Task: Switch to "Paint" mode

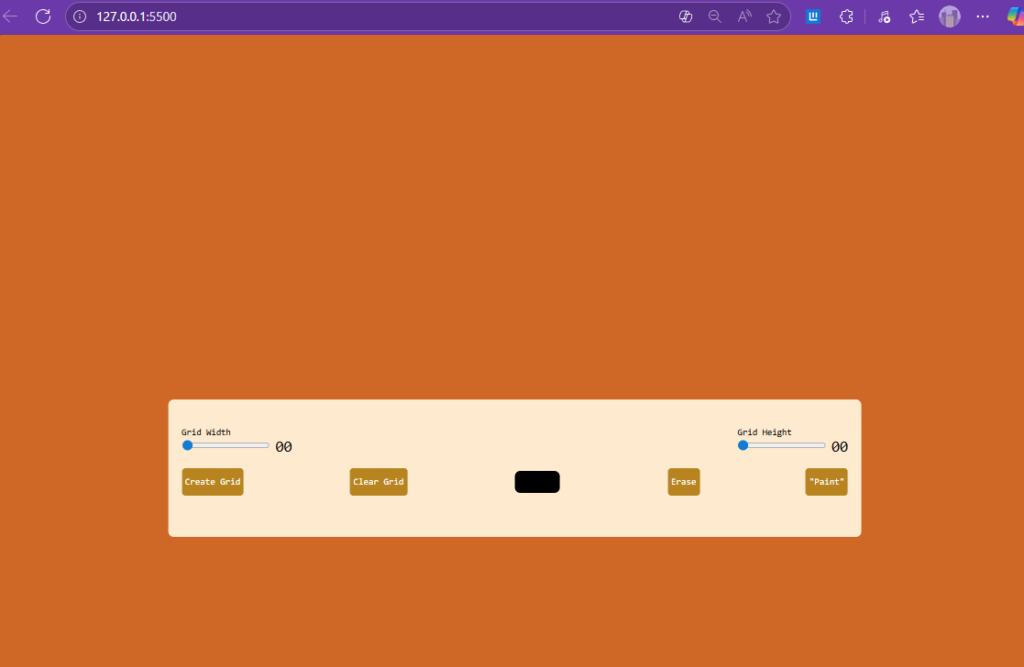Action: tap(826, 482)
